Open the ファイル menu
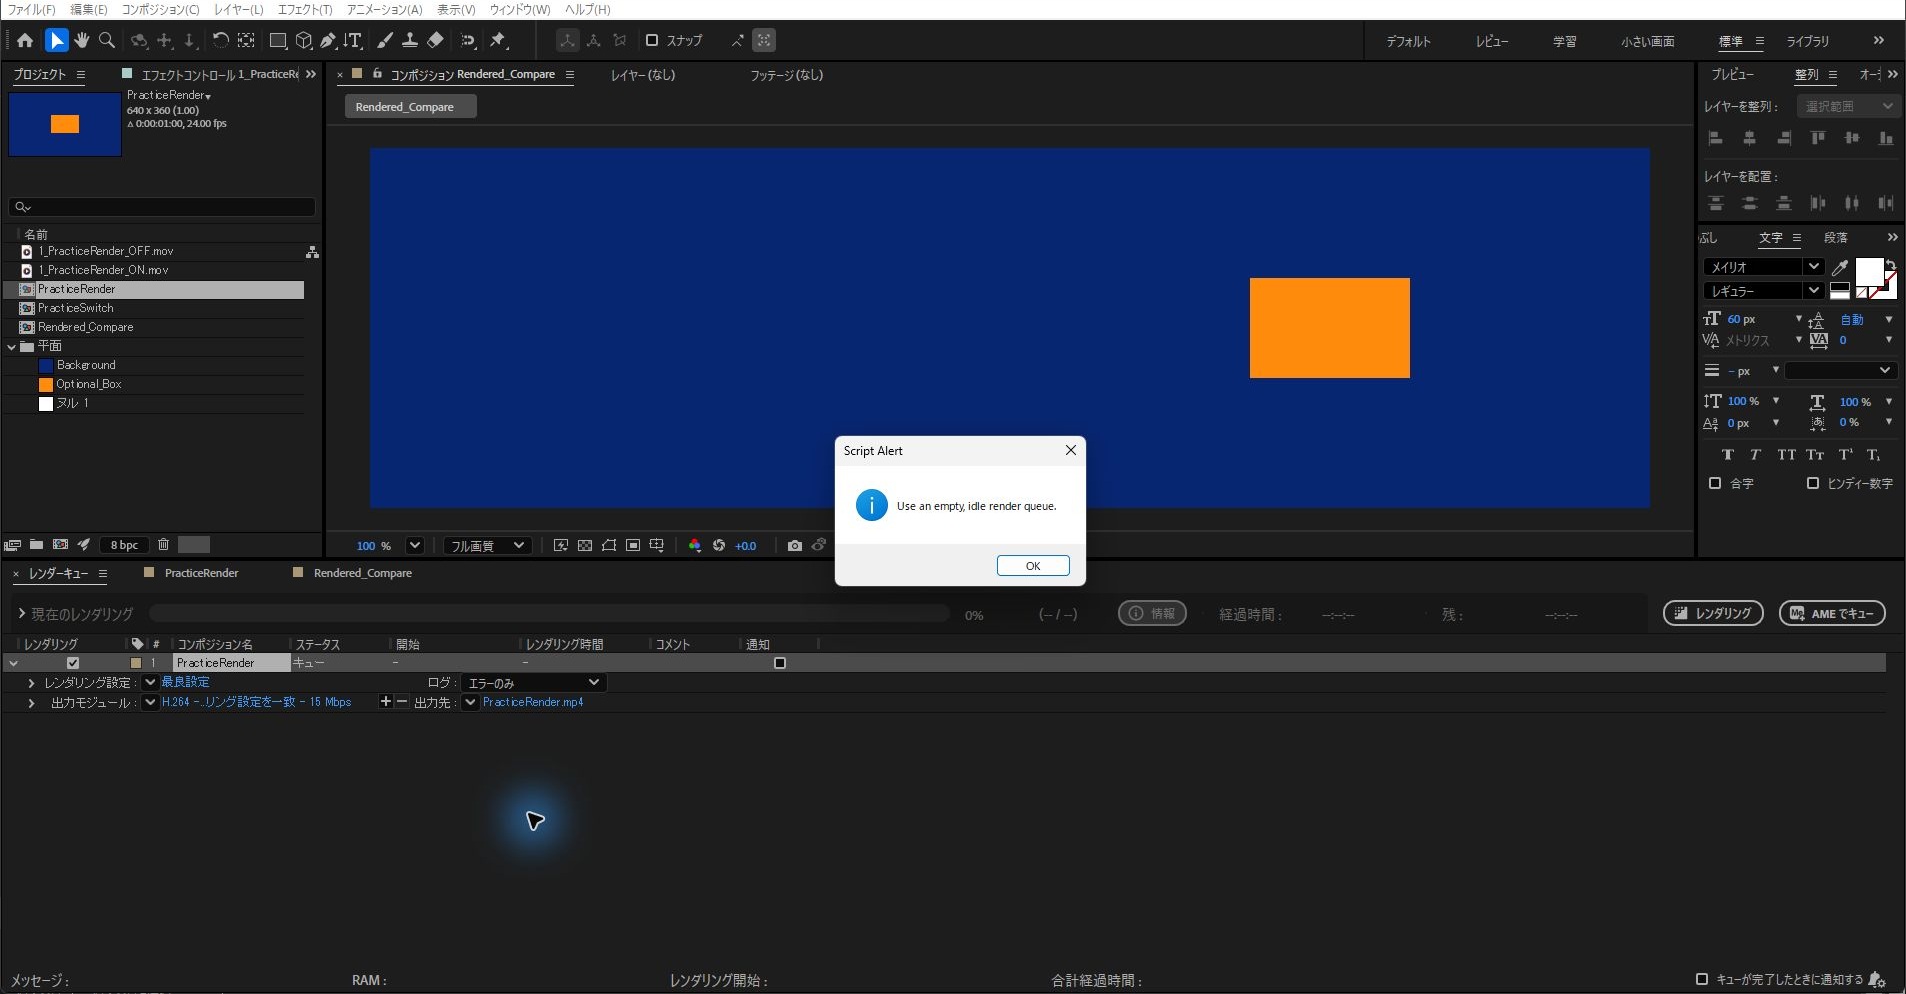Image resolution: width=1906 pixels, height=994 pixels. (32, 9)
